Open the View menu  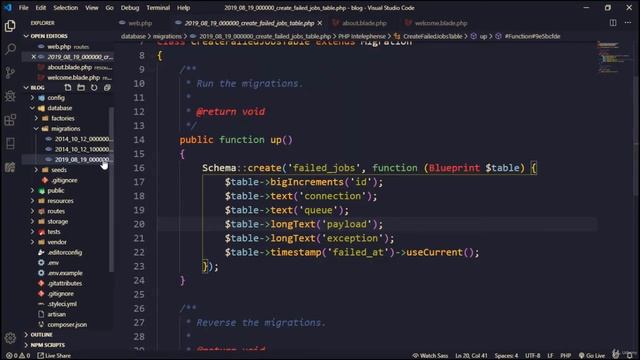click(91, 8)
